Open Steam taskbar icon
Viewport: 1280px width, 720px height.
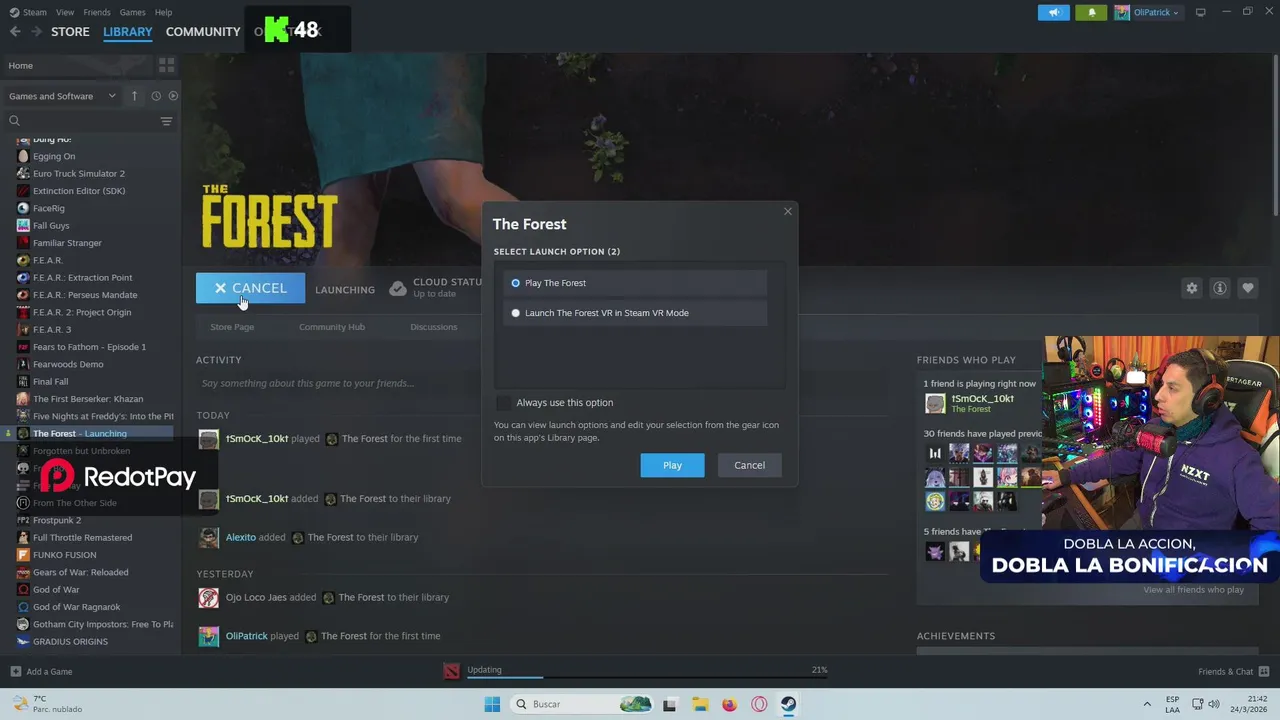pos(788,704)
